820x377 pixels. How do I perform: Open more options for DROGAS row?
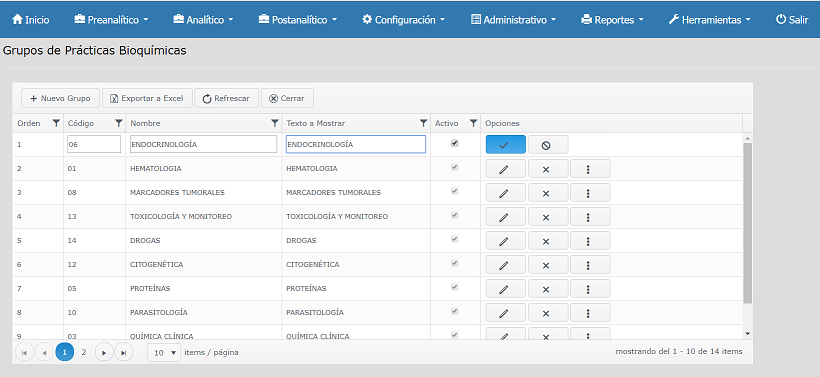click(x=590, y=241)
